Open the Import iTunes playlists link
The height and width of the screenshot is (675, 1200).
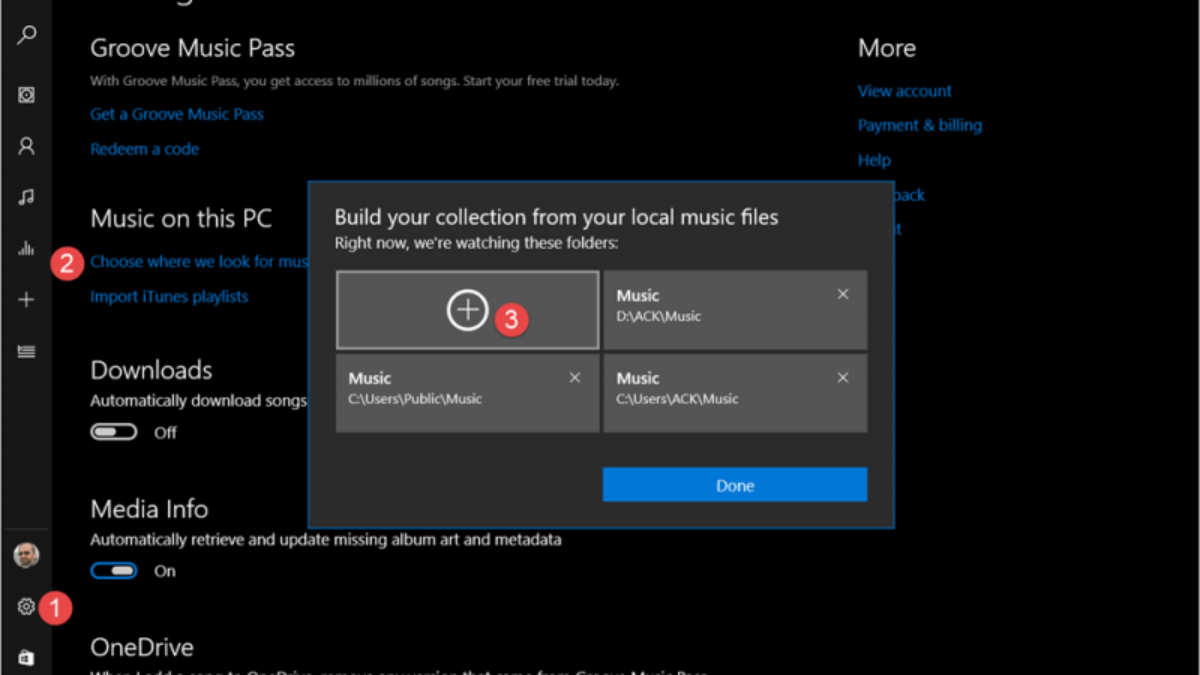[169, 296]
